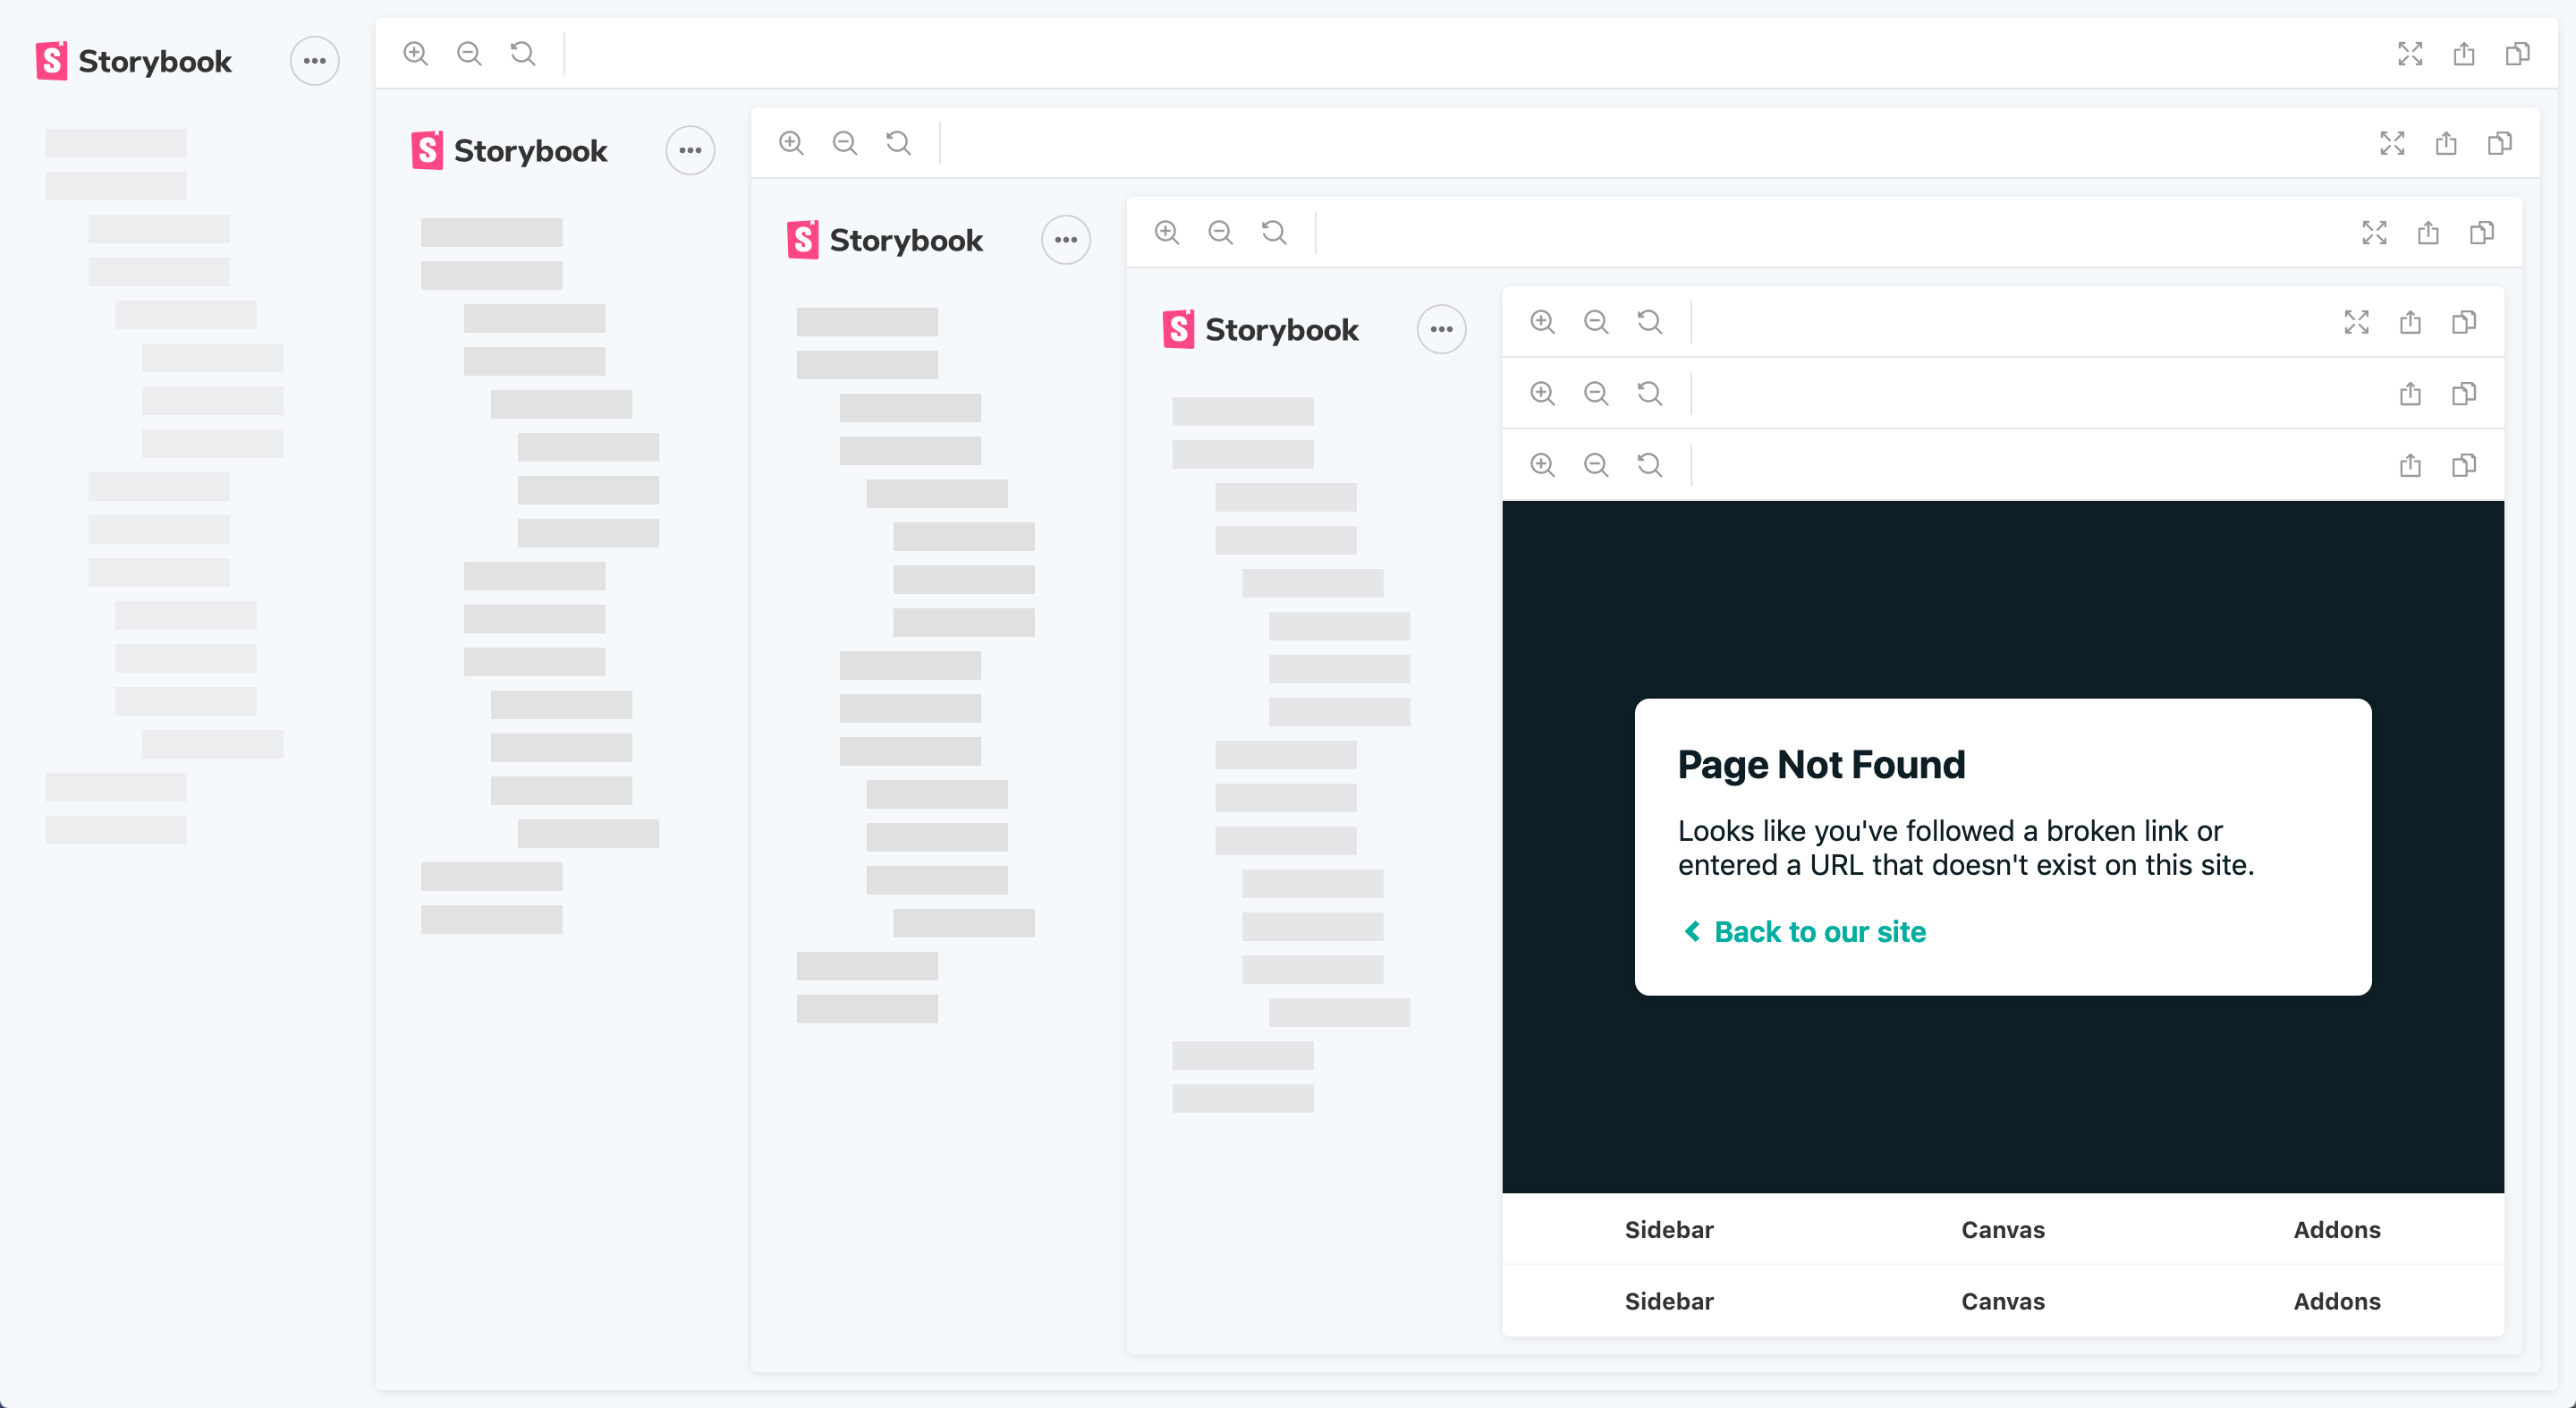The image size is (2576, 1408).
Task: Click copy icon in toolbar above dark canvas
Action: pyautogui.click(x=2463, y=465)
